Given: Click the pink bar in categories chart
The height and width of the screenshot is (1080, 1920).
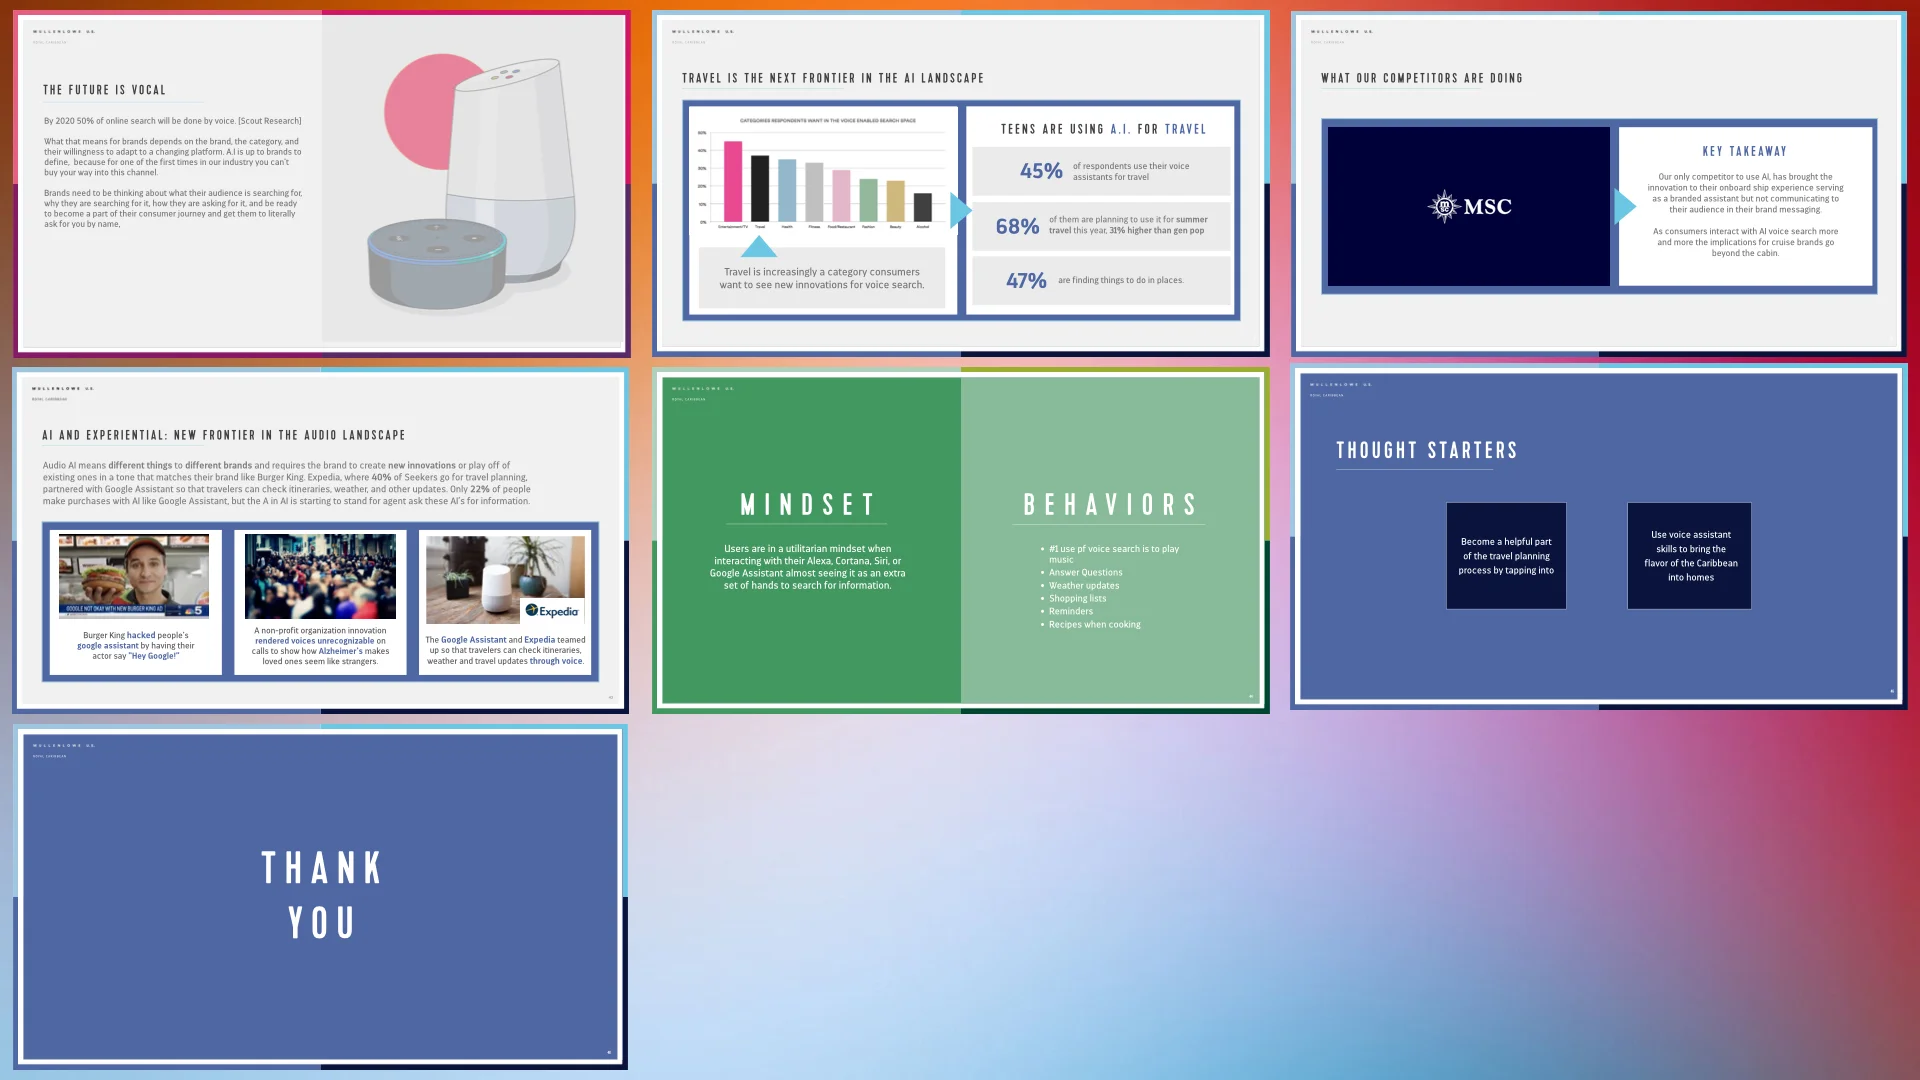Looking at the screenshot, I should tap(733, 181).
